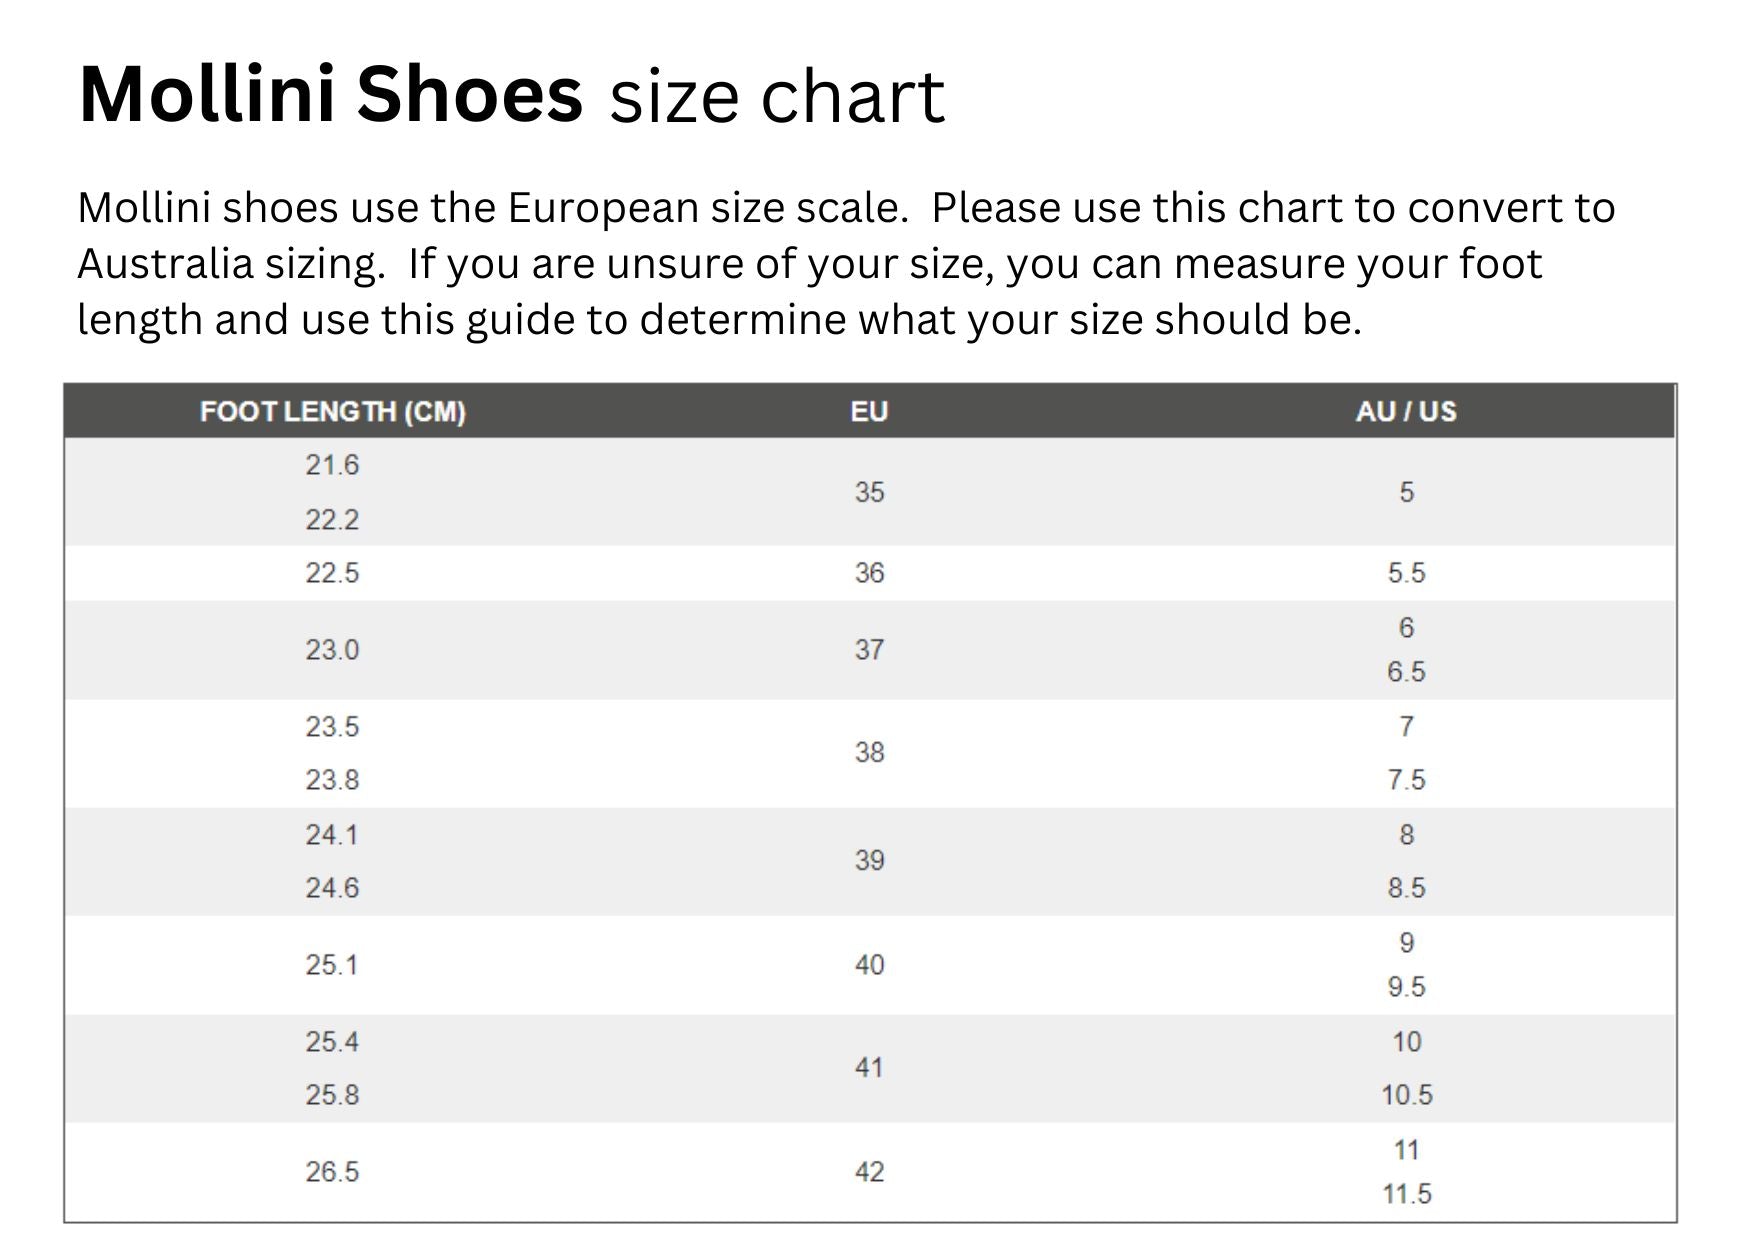1748x1240 pixels.
Task: Click the 25.1 foot length entry
Action: [332, 965]
